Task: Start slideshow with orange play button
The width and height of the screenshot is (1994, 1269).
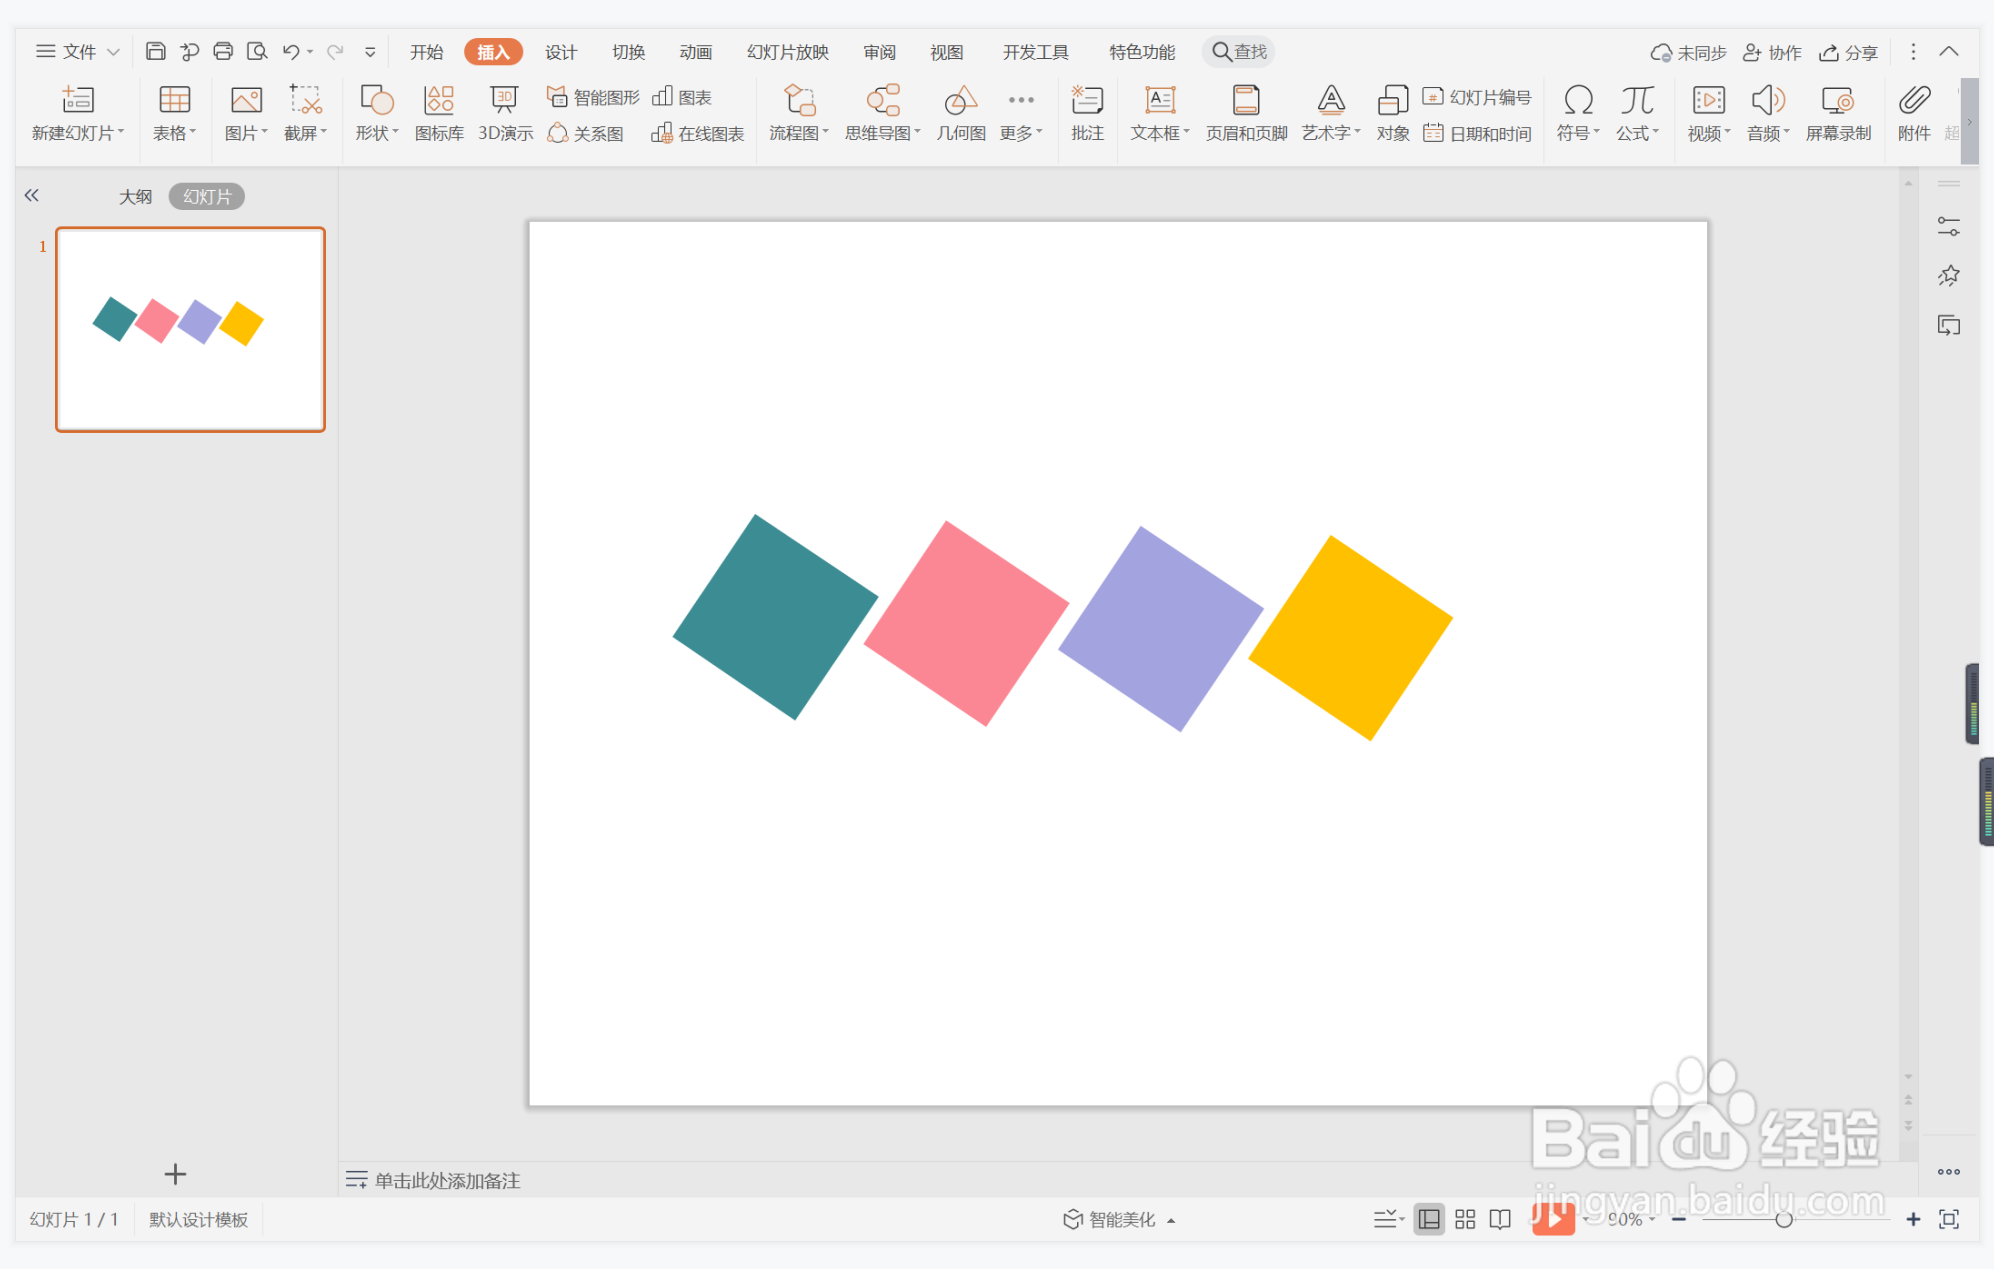Action: pyautogui.click(x=1552, y=1218)
